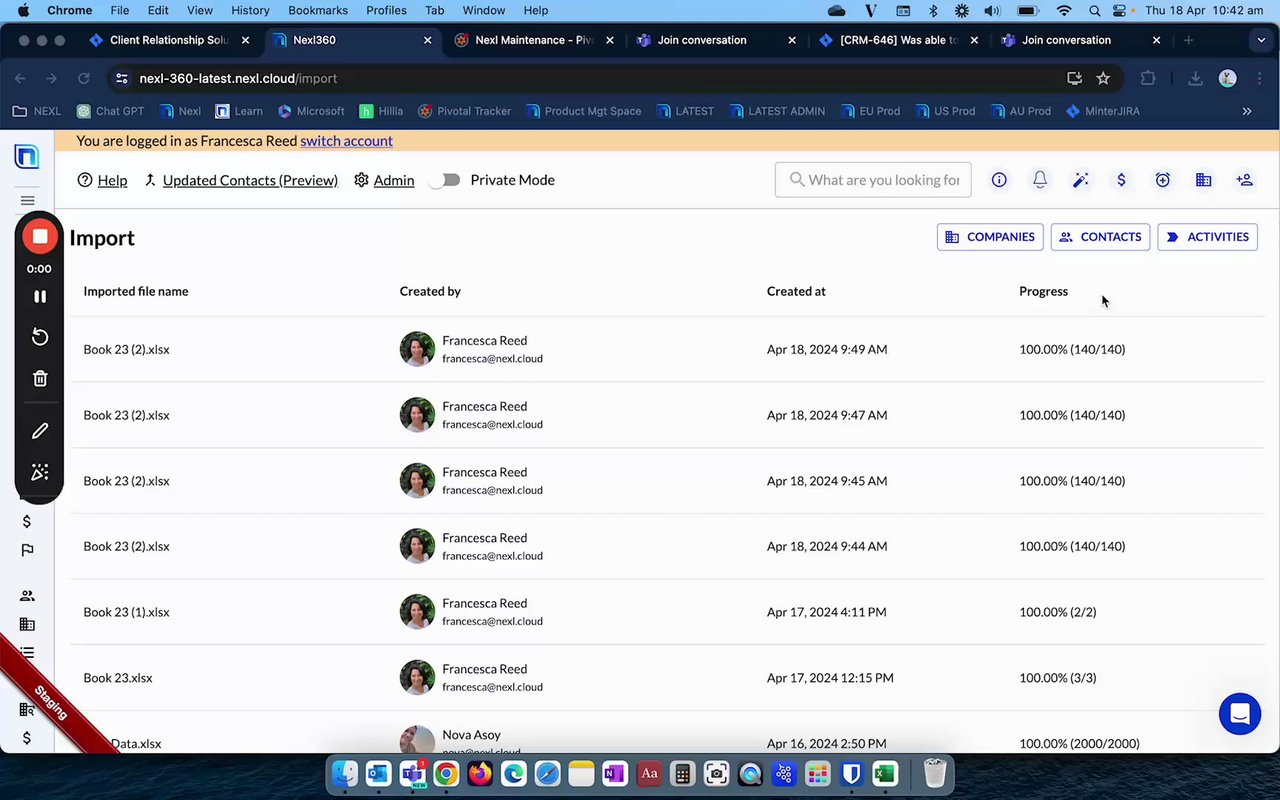Focus the 'What are you looking for' search box
1280x800 pixels.
(x=873, y=180)
